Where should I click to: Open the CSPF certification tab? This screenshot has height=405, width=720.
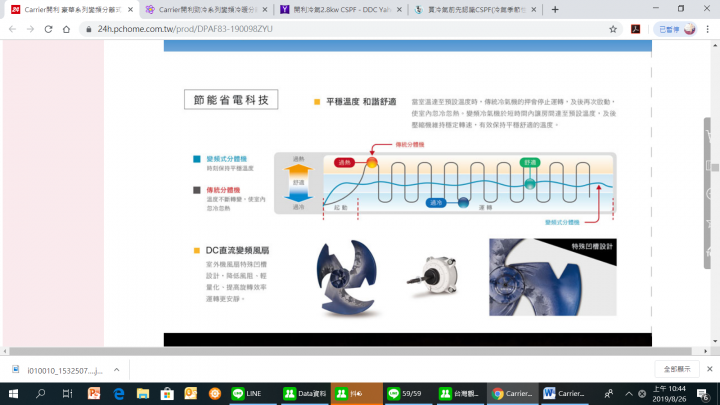tap(476, 9)
